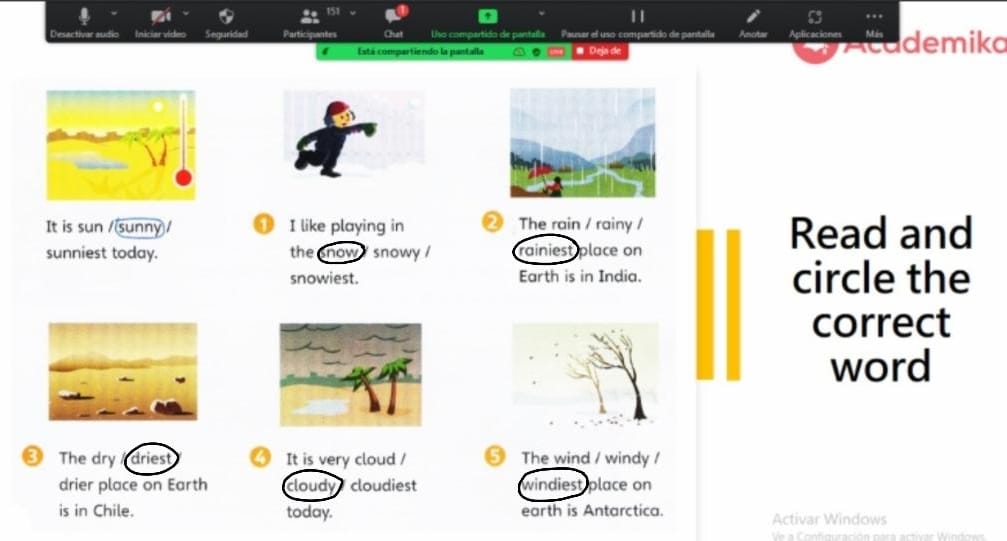Click the Activar Windows watermark text
Viewport: 1007px width, 541px height.
(829, 519)
